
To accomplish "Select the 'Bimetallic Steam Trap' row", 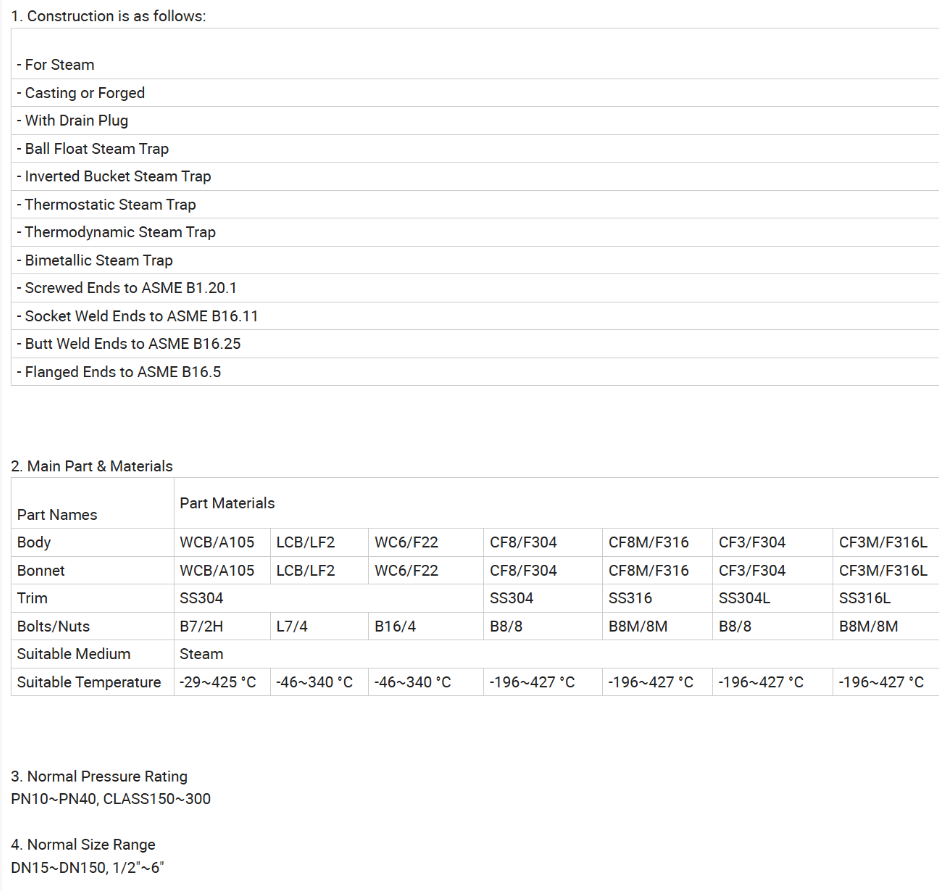I will (475, 260).
